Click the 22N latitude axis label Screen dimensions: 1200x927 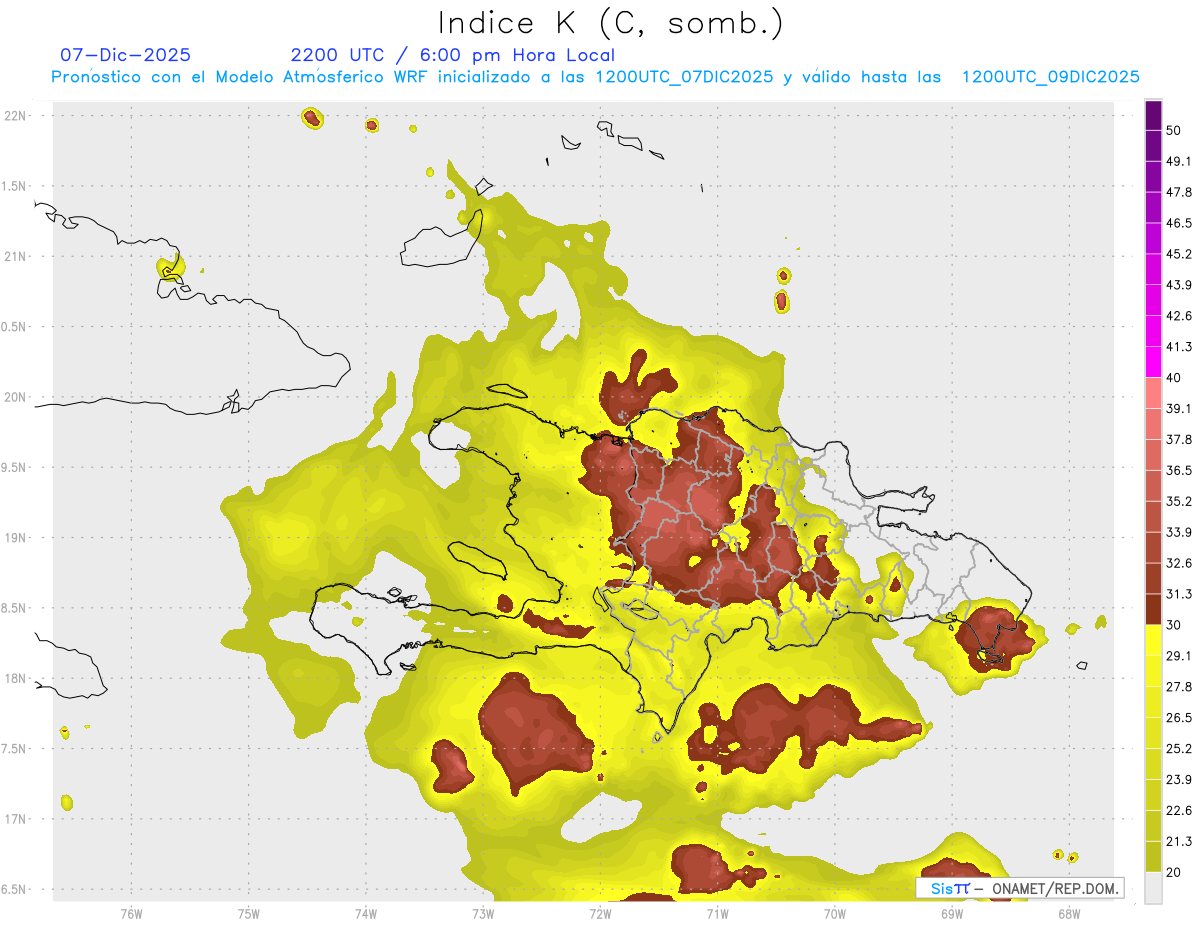[15, 116]
